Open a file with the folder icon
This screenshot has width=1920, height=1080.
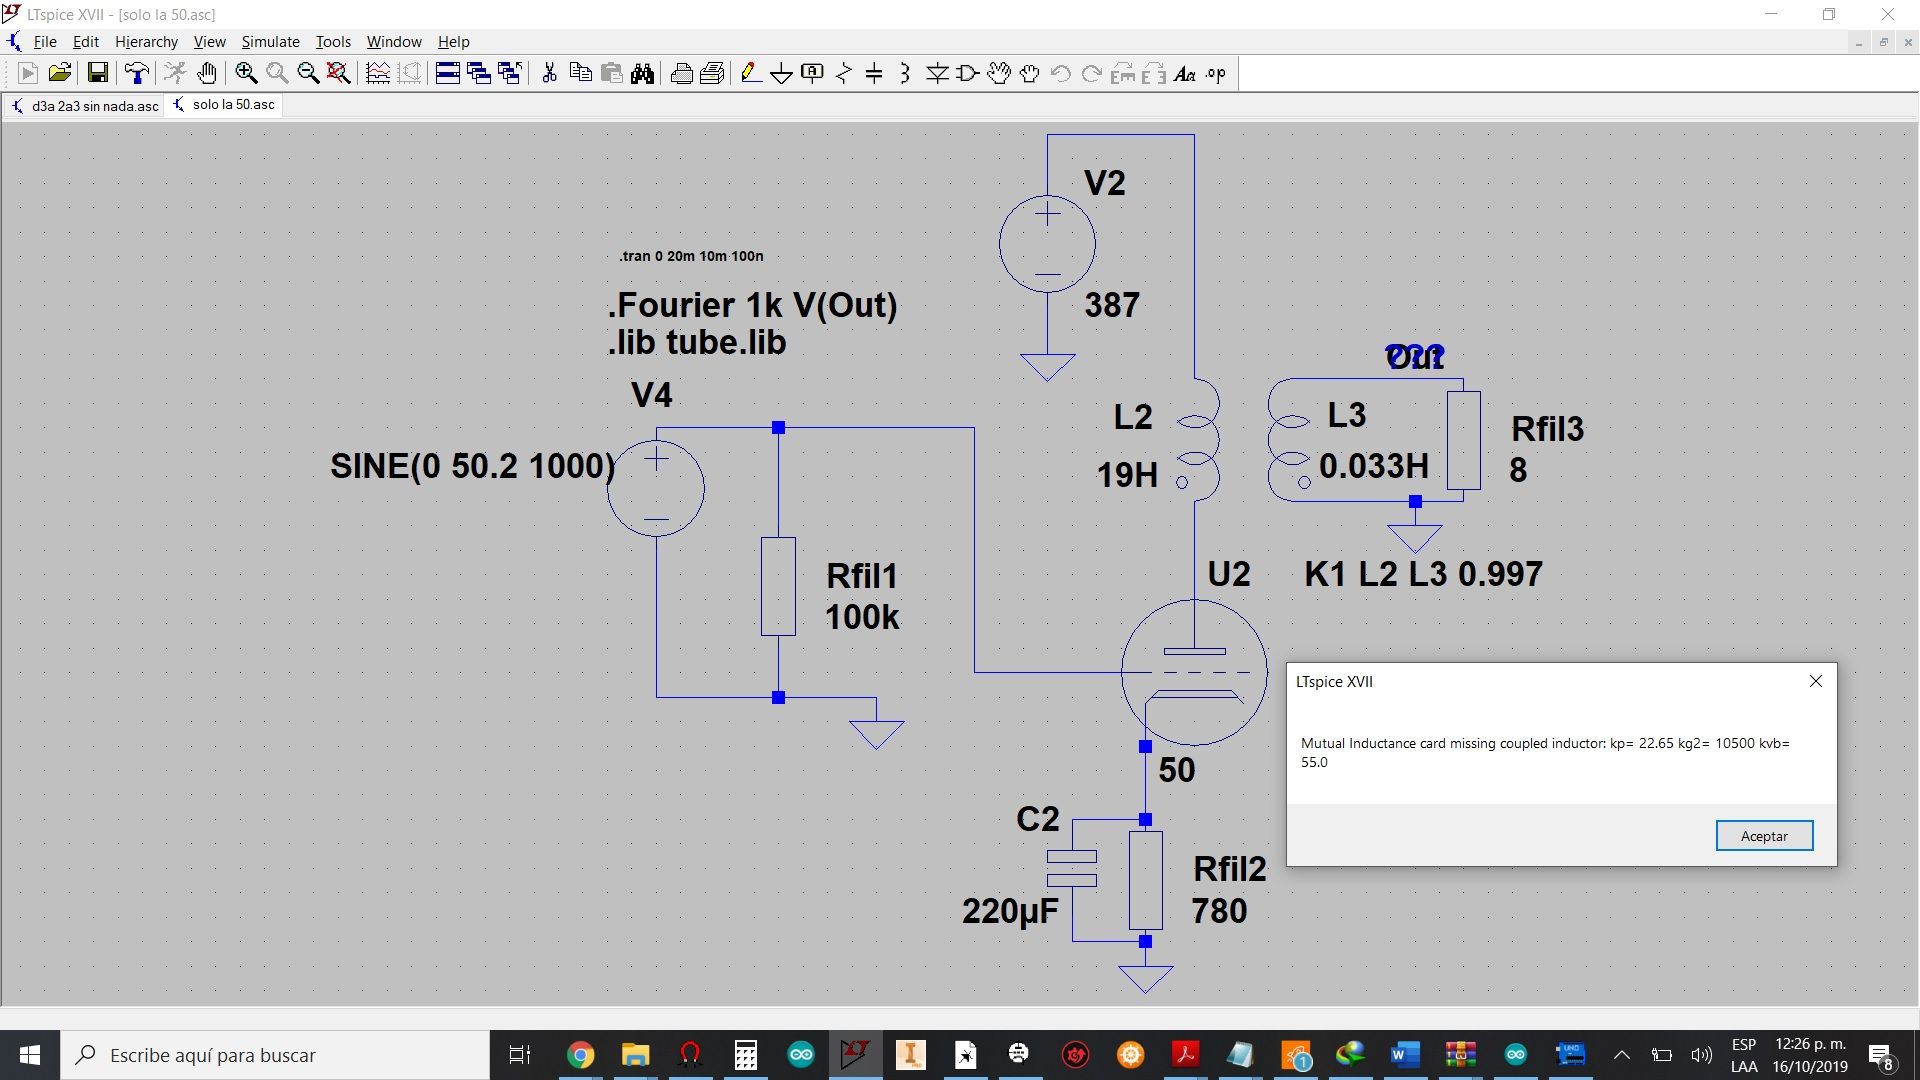(60, 73)
